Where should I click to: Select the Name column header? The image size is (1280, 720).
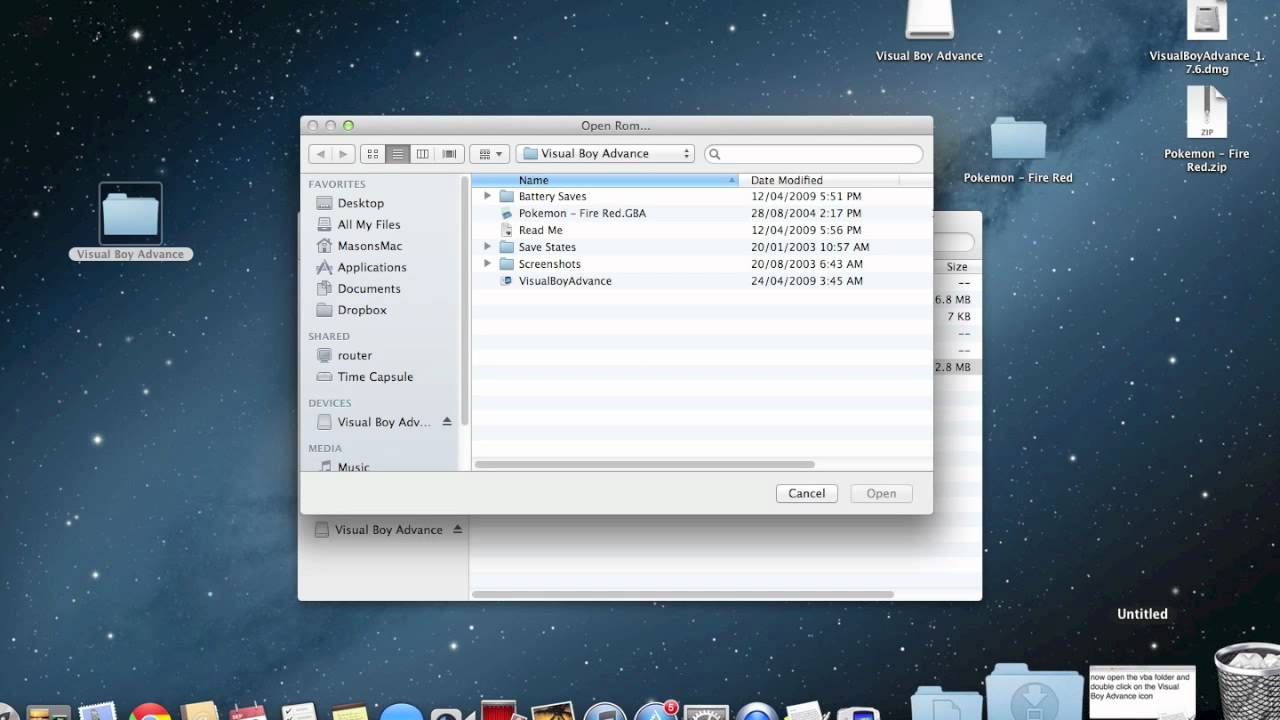click(533, 180)
